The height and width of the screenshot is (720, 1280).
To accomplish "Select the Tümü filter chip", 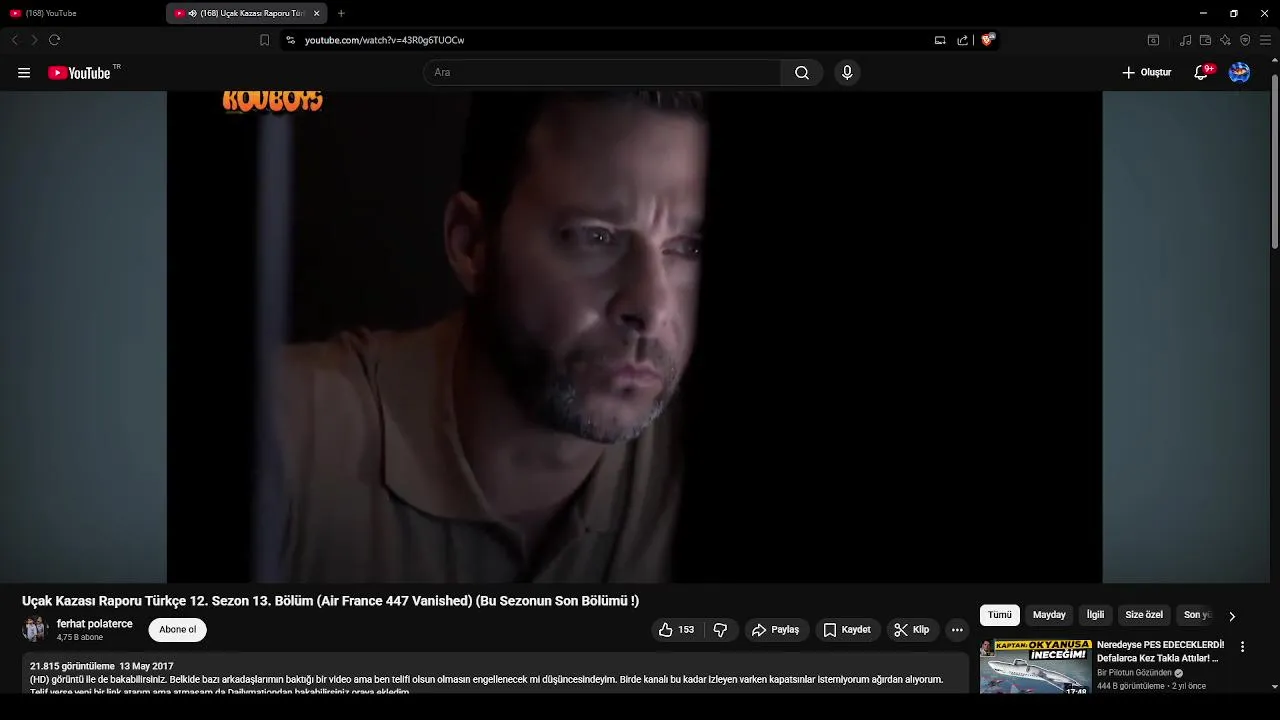I will (1000, 615).
